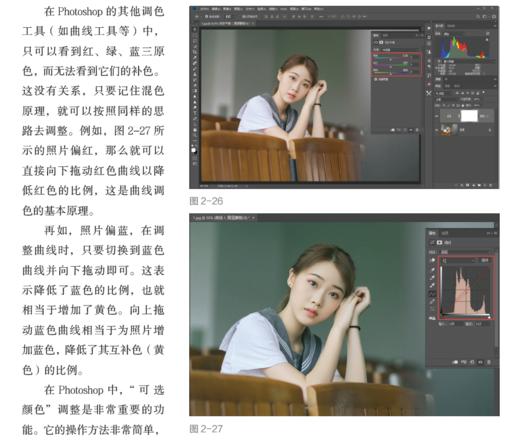Image resolution: width=520 pixels, height=440 pixels.
Task: Click the add layer mask icon in Layers panel
Action: [x=467, y=185]
